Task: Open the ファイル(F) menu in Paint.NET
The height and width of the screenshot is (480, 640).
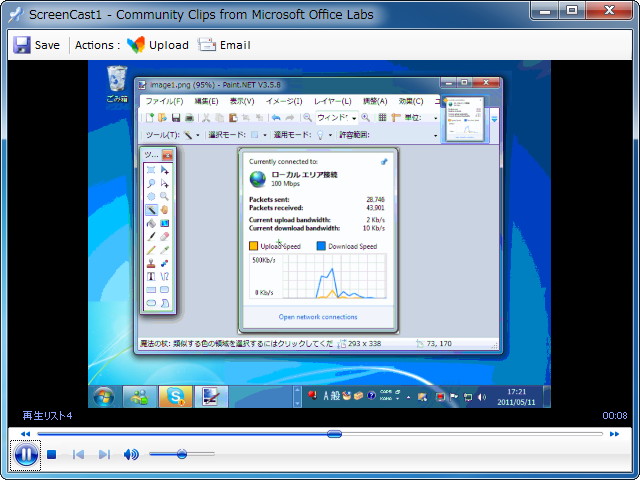Action: [x=164, y=101]
